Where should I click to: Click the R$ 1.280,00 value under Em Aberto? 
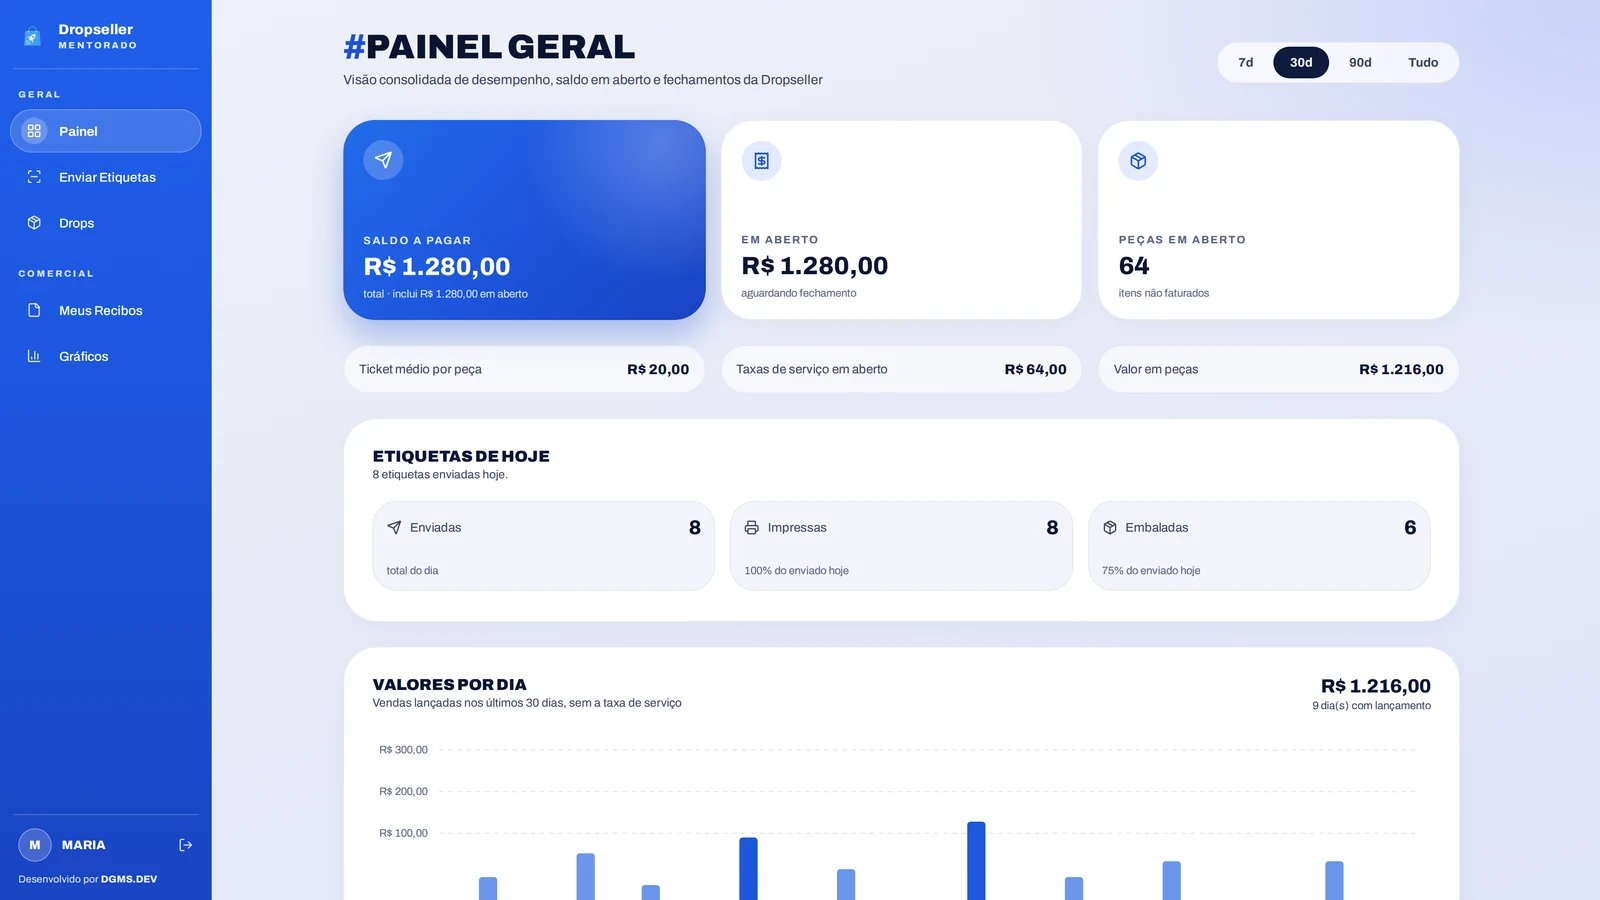click(815, 266)
